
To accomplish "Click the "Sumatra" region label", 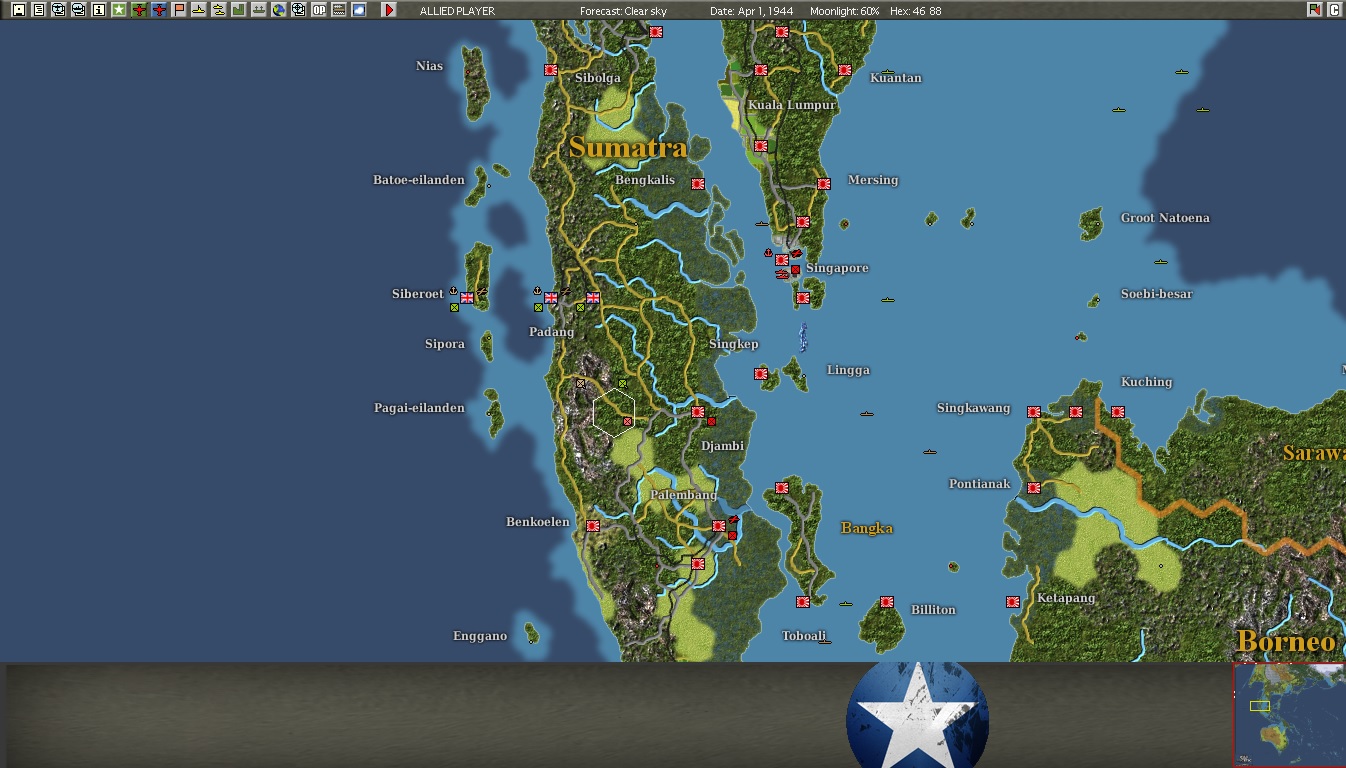I will point(628,148).
